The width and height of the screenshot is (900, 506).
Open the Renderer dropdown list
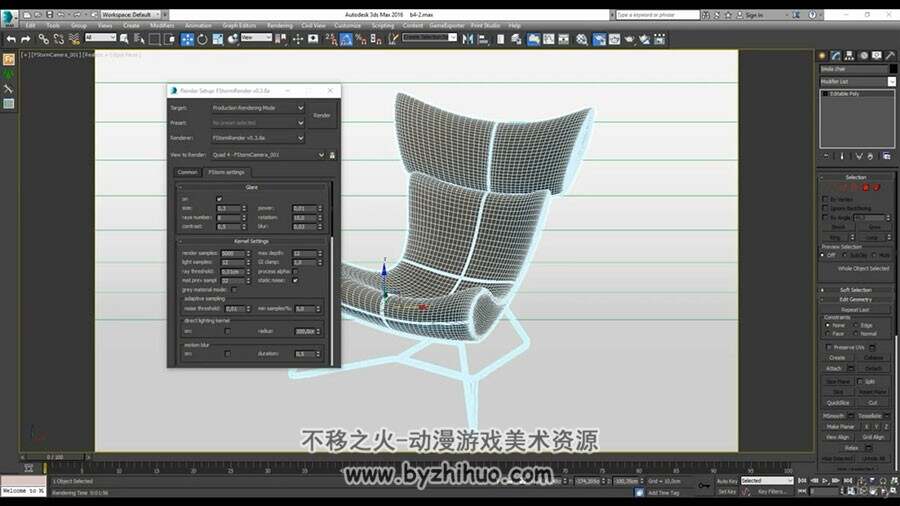point(258,138)
